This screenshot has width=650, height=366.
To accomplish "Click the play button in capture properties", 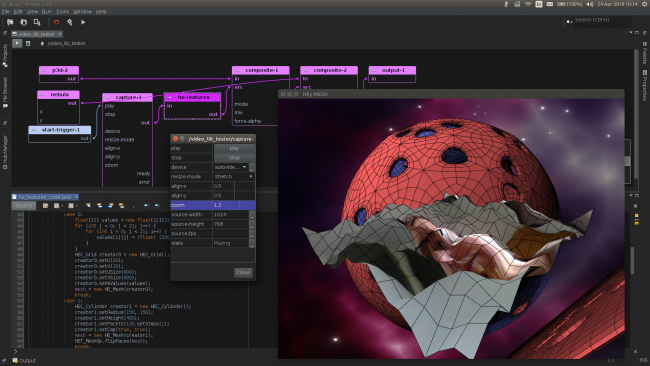I will pos(234,148).
